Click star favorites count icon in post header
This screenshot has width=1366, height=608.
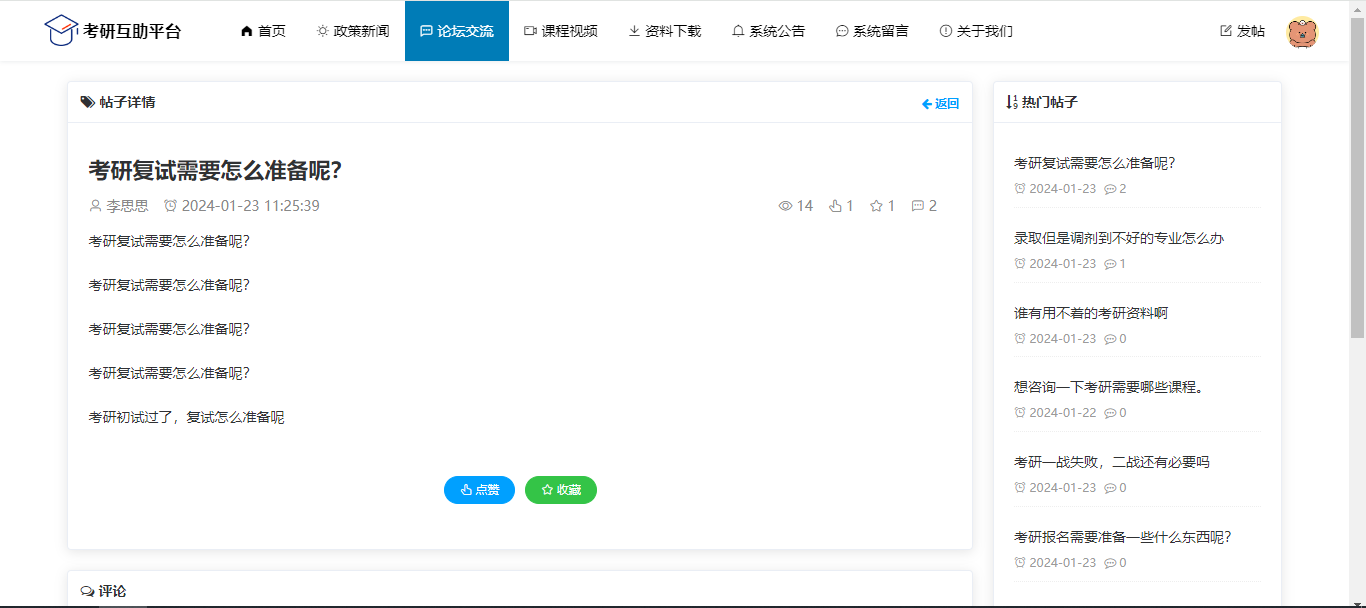click(877, 206)
